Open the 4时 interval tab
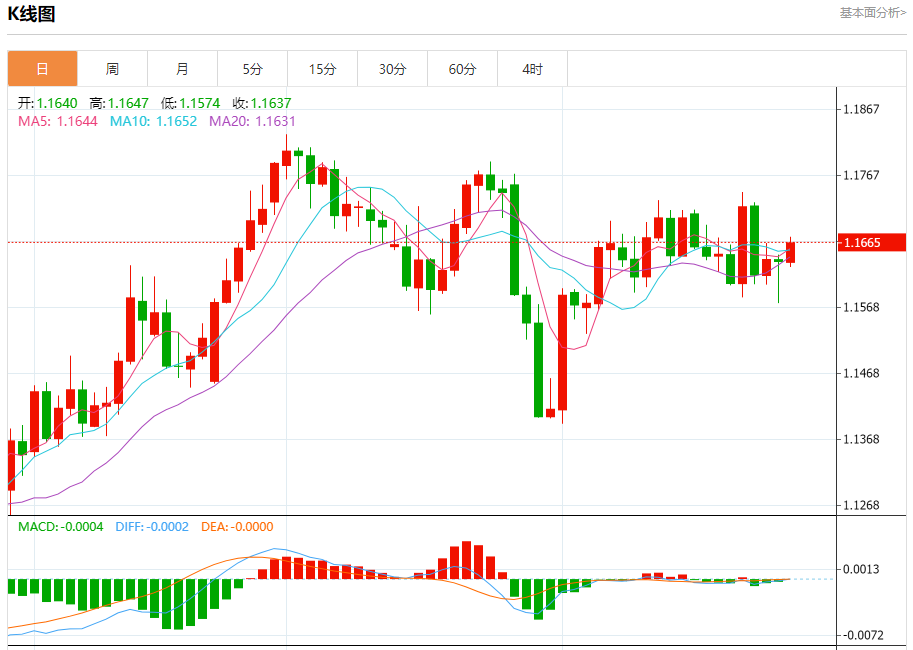 click(x=532, y=69)
